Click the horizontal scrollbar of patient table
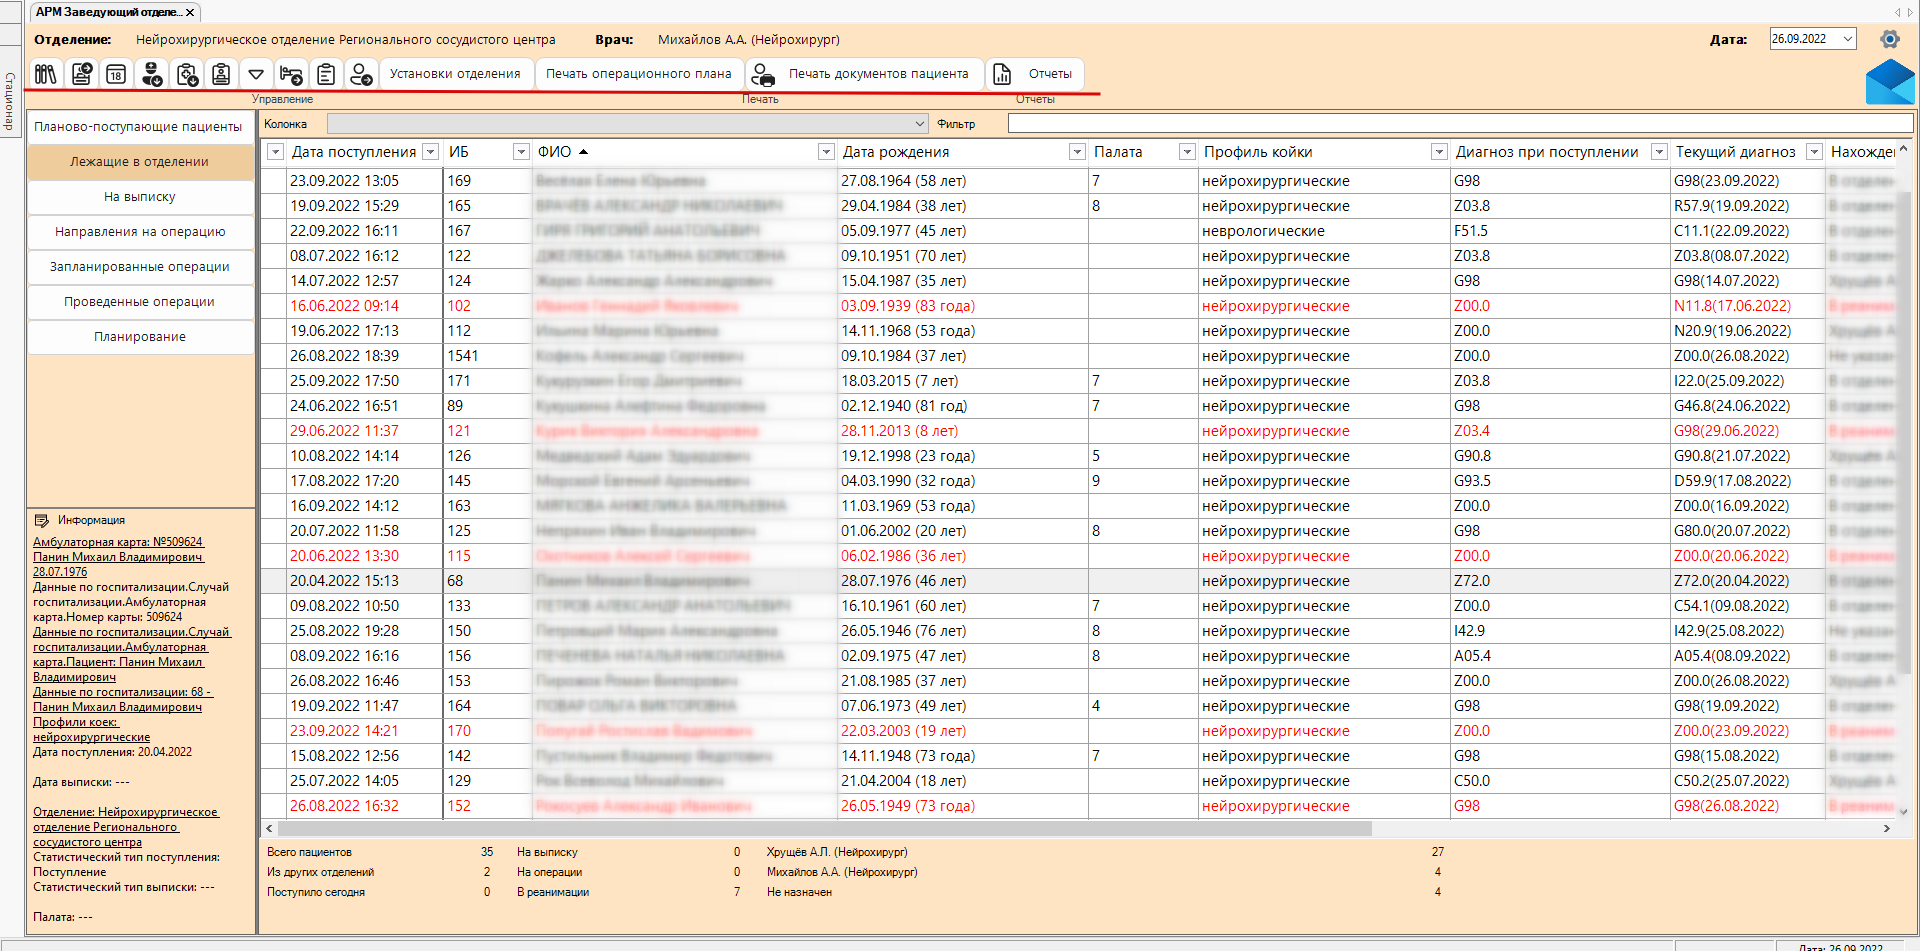This screenshot has height=951, width=1920. (825, 828)
